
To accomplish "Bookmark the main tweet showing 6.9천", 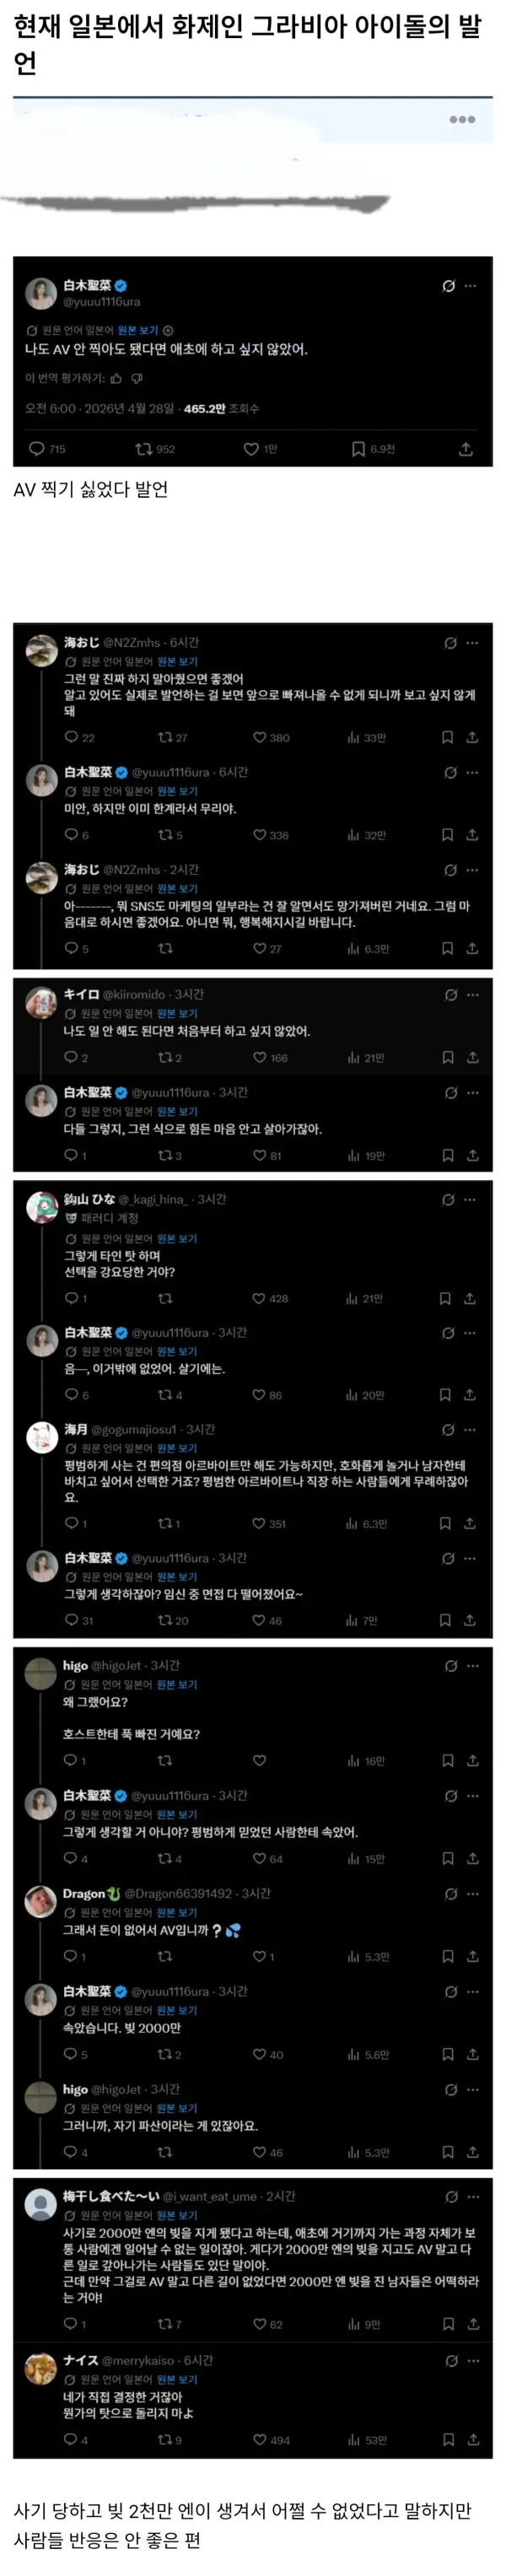I will click(x=358, y=449).
